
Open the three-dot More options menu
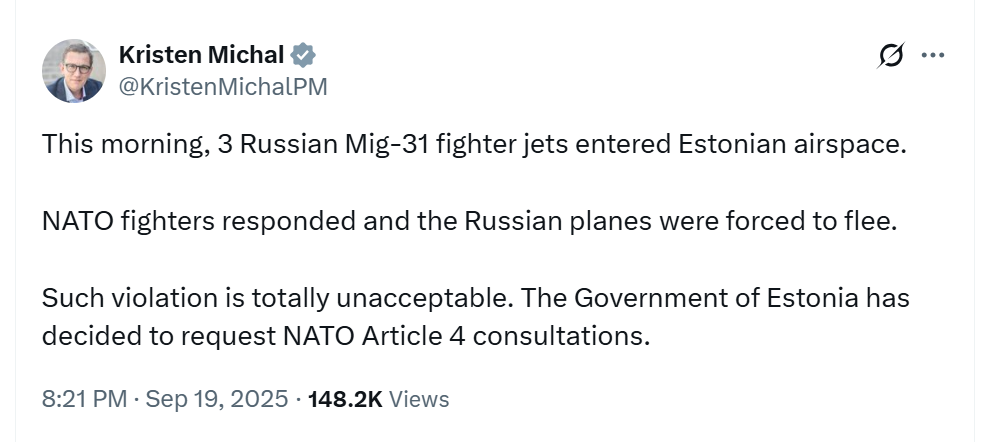click(x=933, y=56)
